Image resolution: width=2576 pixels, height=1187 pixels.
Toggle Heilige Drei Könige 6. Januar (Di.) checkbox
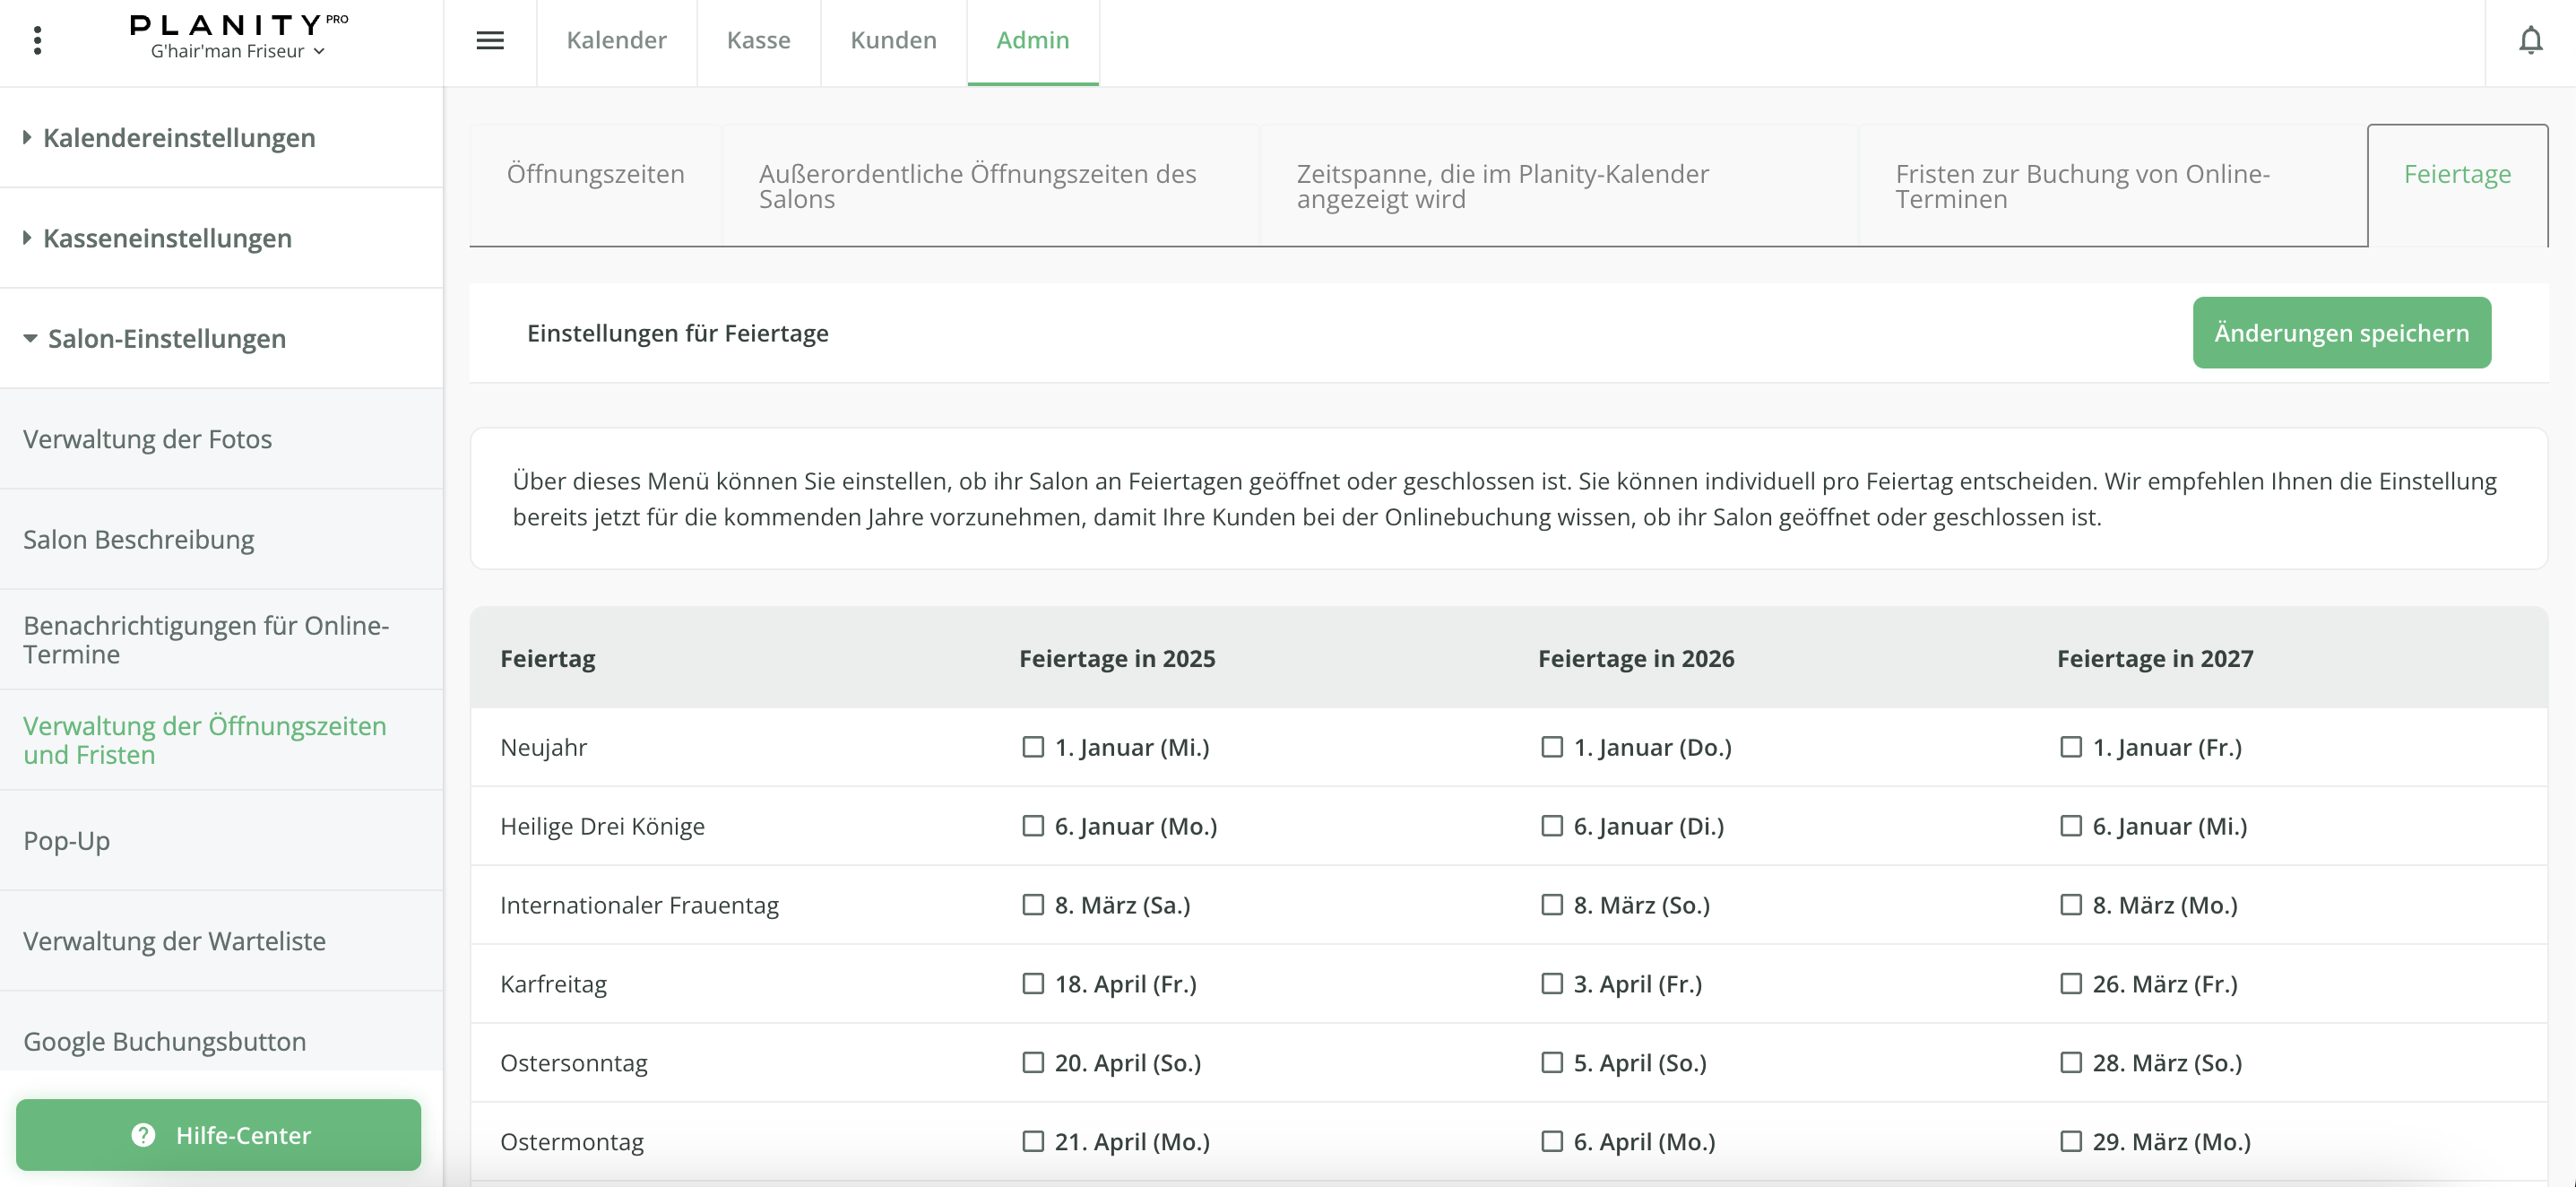(1552, 826)
